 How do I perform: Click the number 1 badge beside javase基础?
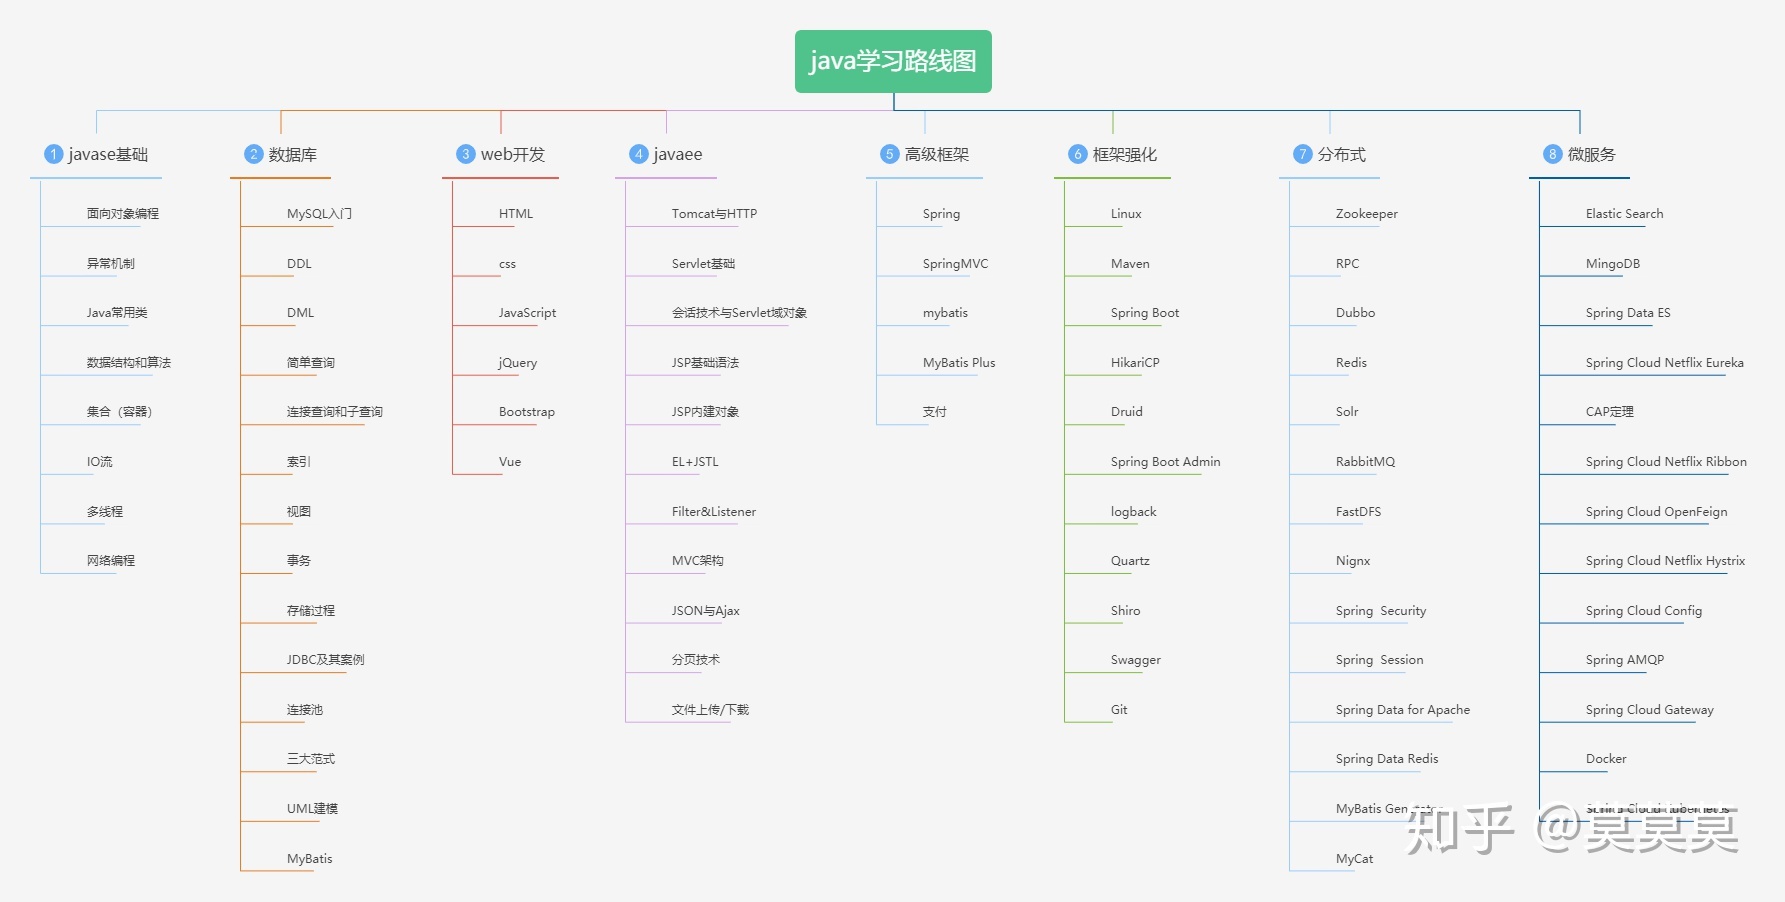[x=54, y=154]
